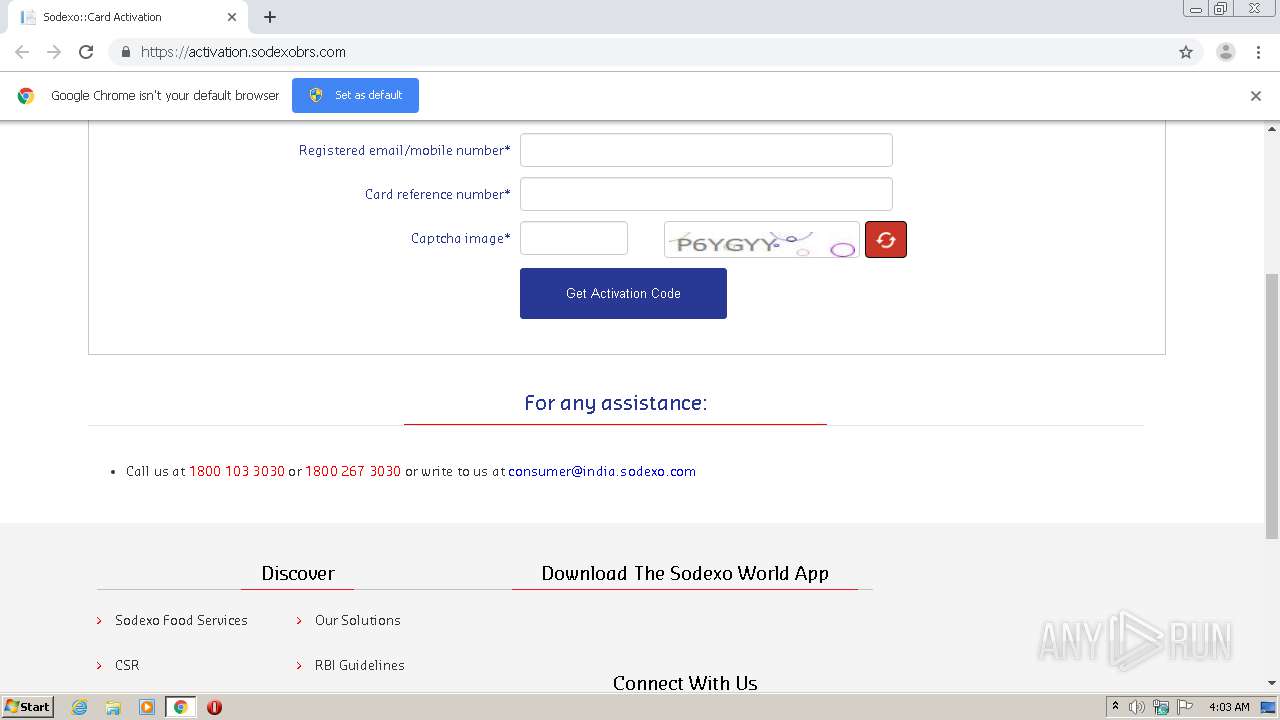Go forward in browser history
Viewport: 1280px width, 720px height.
pyautogui.click(x=54, y=52)
